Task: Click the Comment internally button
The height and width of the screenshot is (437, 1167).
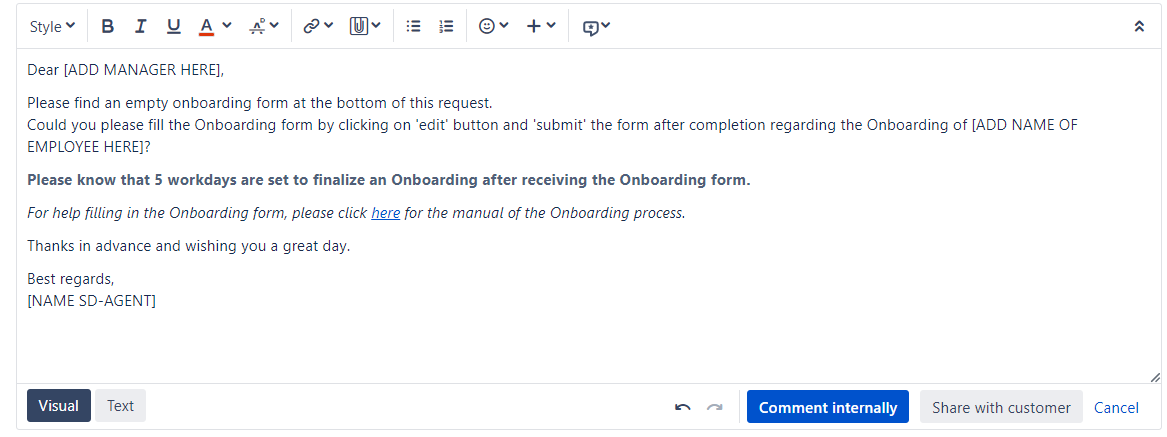Action: click(x=828, y=407)
